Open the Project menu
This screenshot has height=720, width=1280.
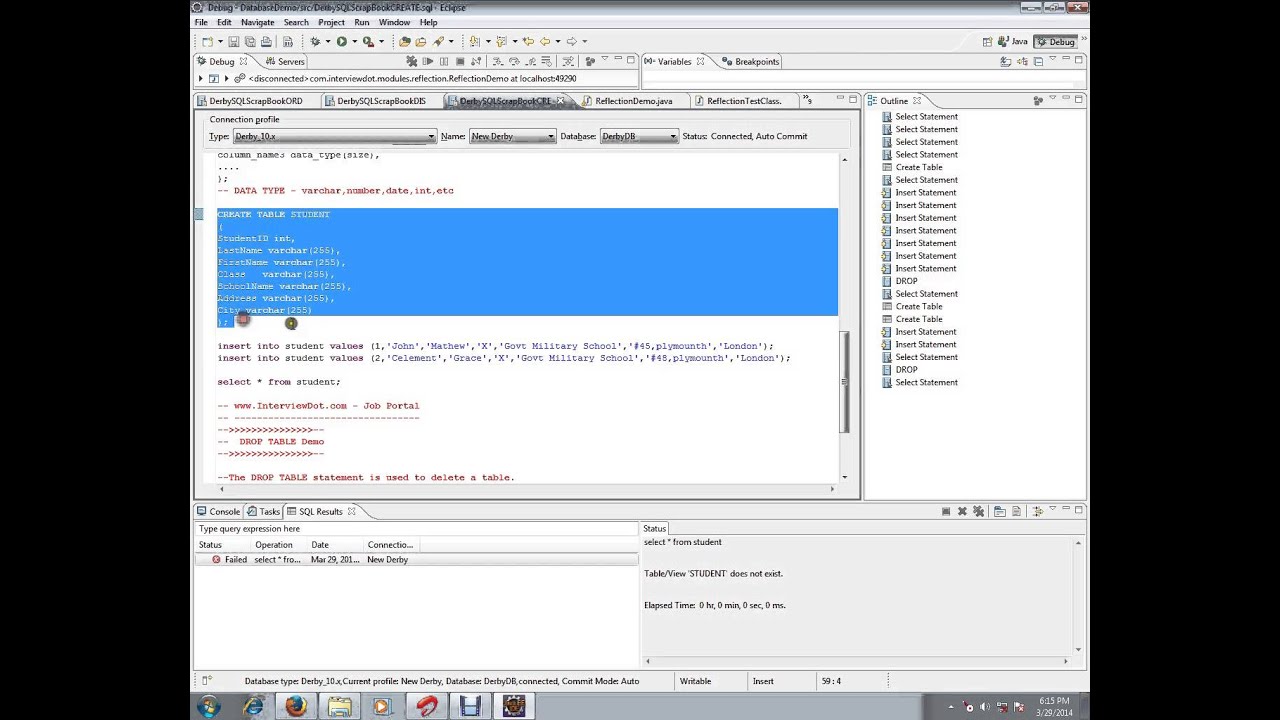331,22
